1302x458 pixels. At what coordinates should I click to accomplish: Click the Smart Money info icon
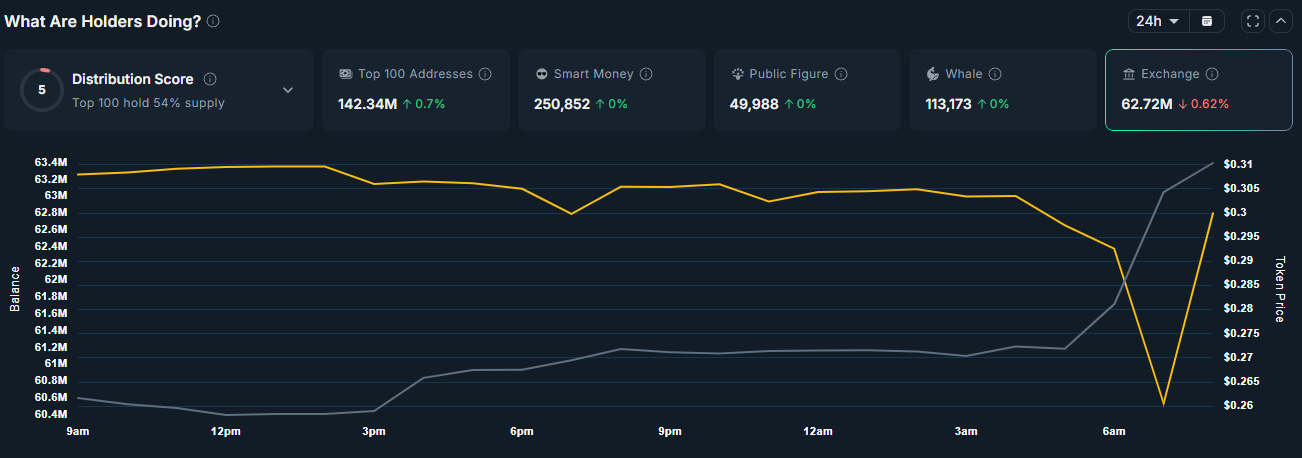point(646,74)
